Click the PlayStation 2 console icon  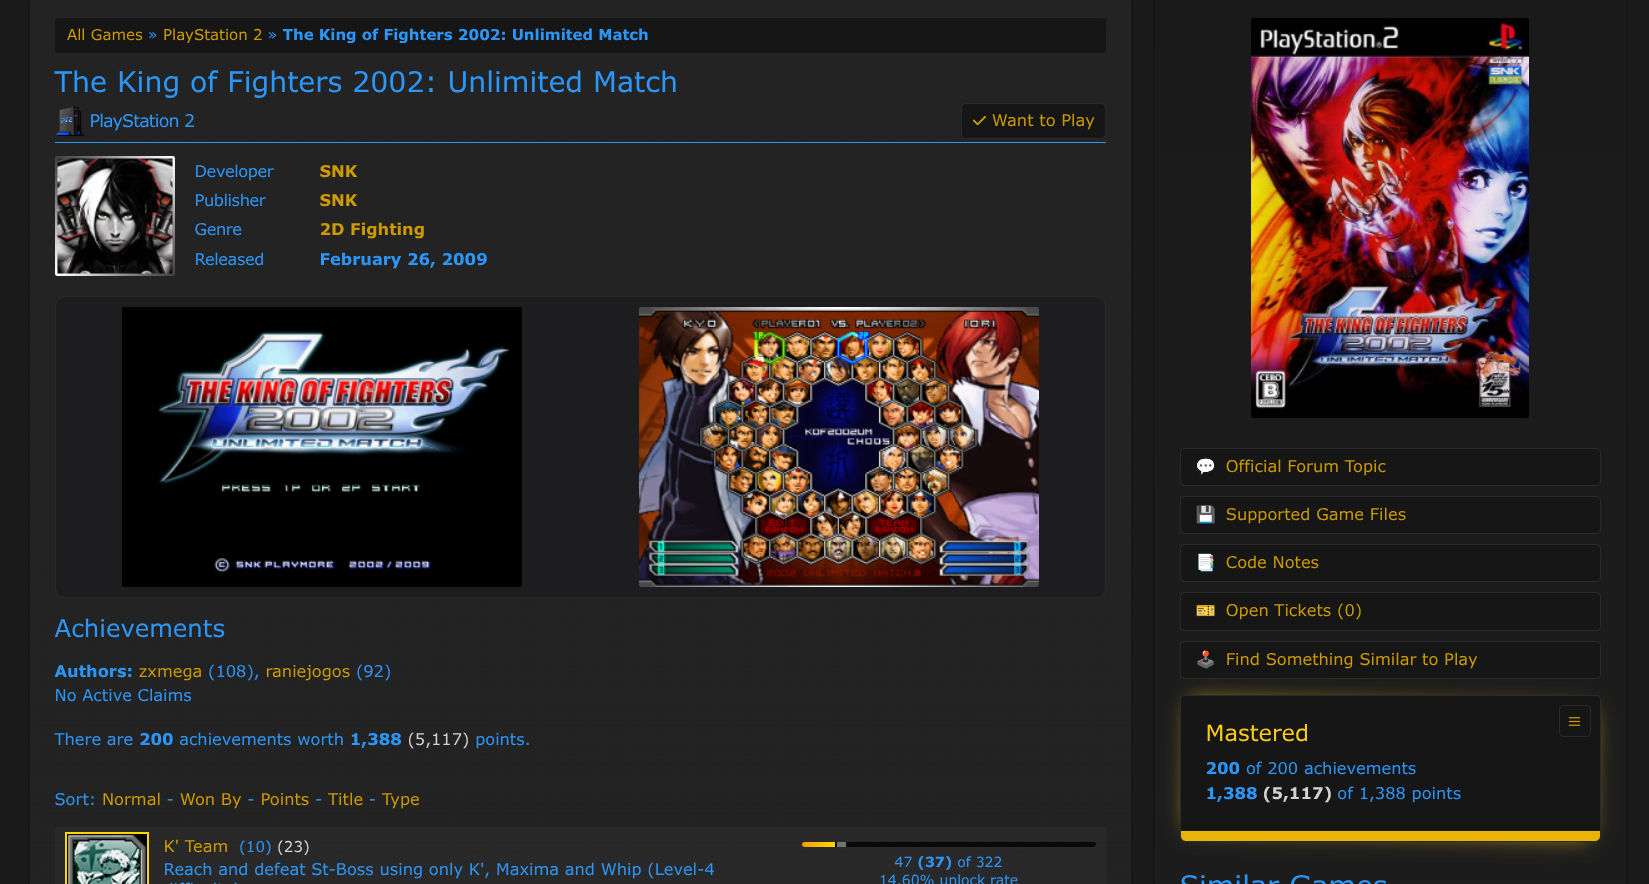[x=69, y=121]
